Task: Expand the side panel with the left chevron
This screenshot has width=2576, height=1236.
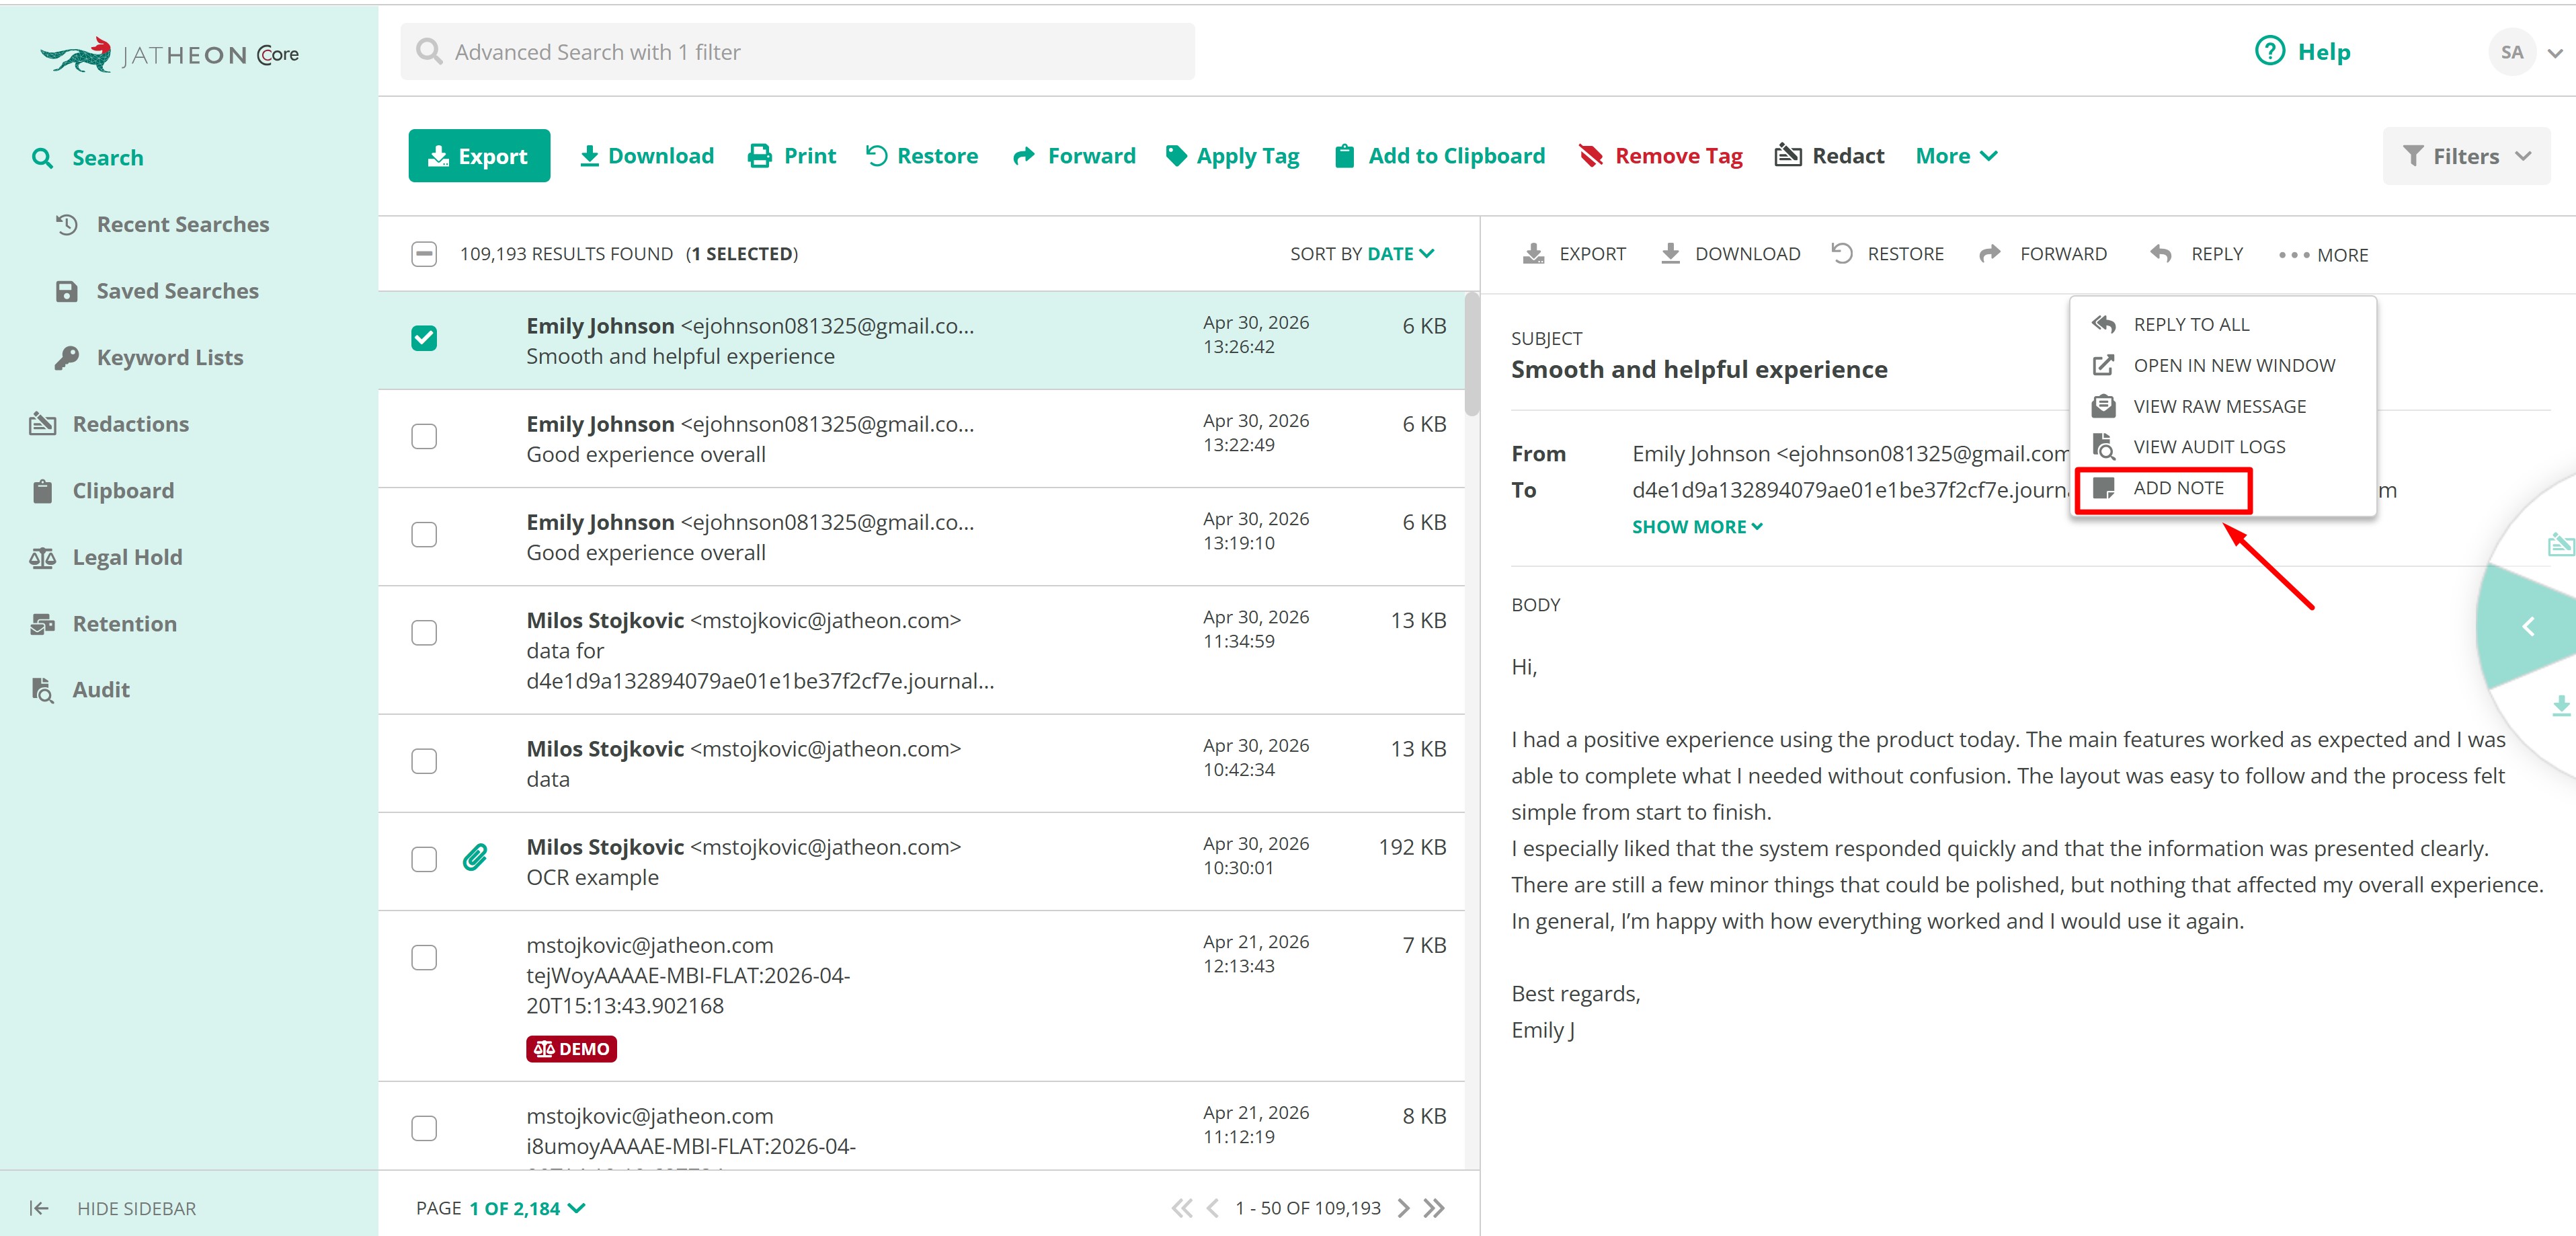Action: (x=2529, y=627)
